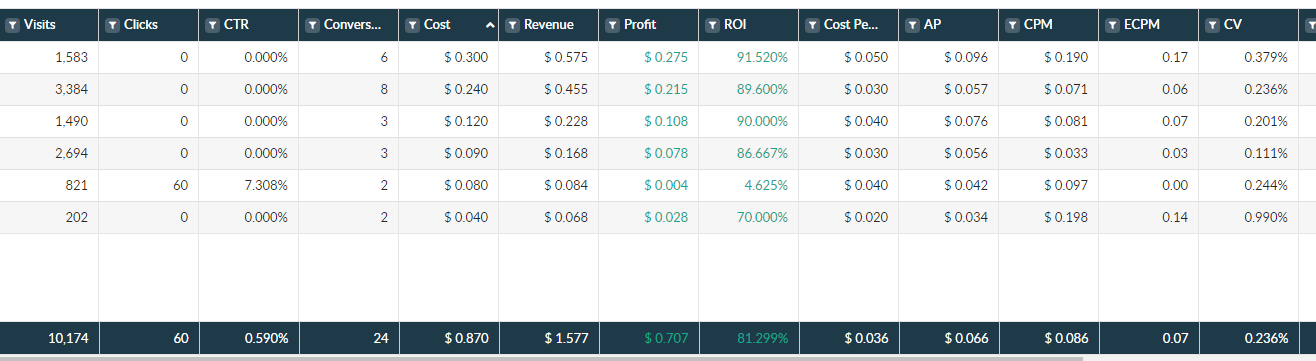Click the CTR value 7.308%
Image resolution: width=1316 pixels, height=361 pixels.
266,186
